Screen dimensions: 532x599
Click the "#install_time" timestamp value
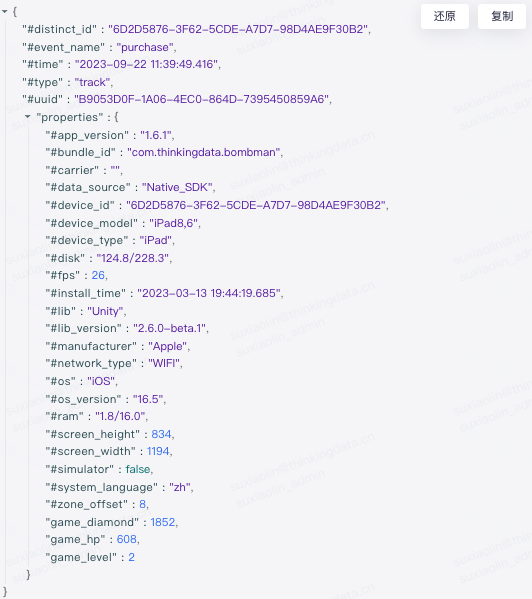click(x=209, y=293)
